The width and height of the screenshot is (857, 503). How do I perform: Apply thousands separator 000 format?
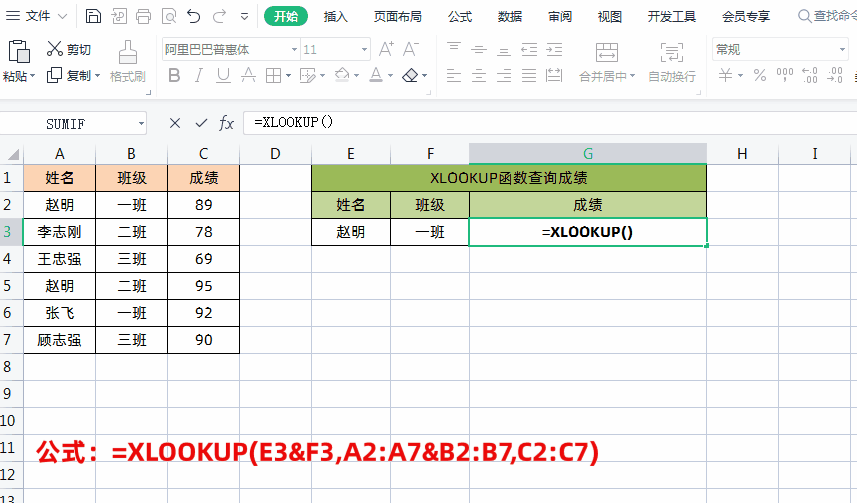click(x=785, y=75)
